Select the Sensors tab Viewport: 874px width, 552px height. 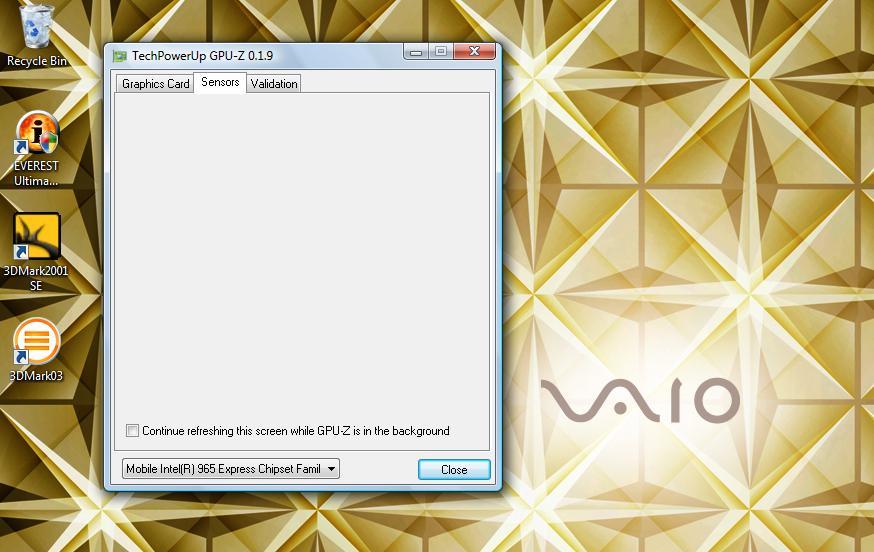[x=220, y=83]
